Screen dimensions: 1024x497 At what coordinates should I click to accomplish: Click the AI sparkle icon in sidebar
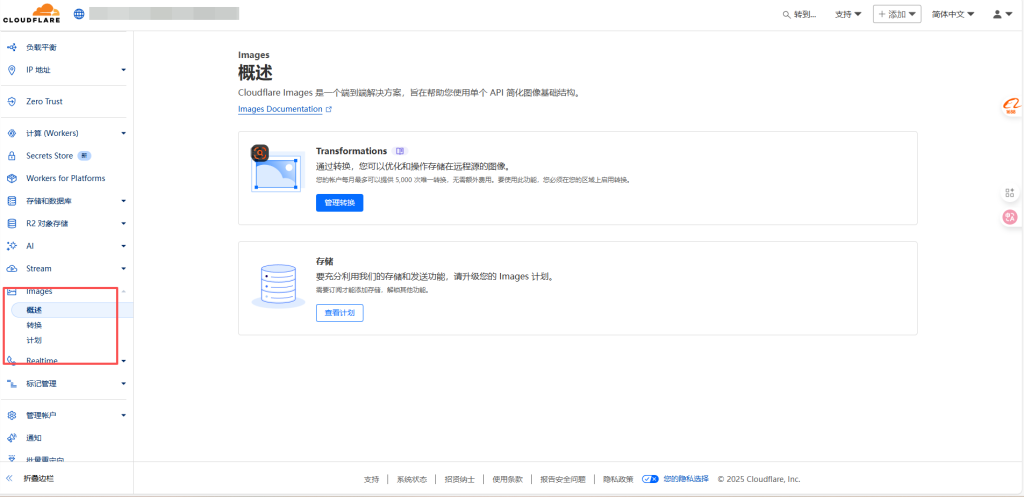[x=11, y=246]
